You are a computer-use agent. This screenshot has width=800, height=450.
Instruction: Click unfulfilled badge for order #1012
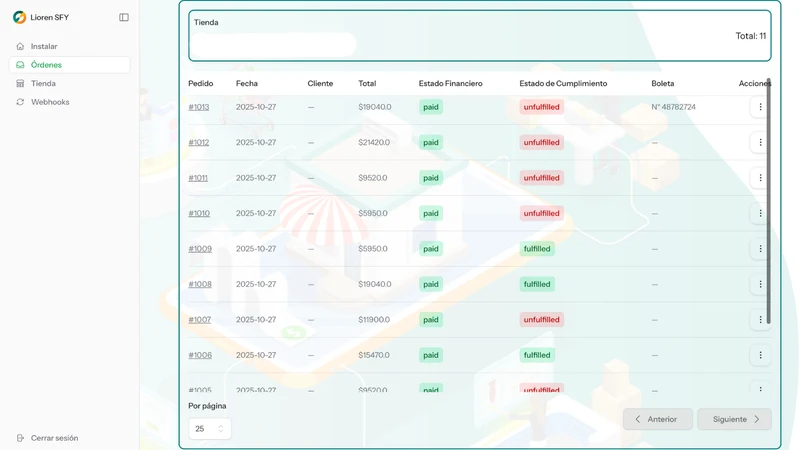[x=541, y=142]
